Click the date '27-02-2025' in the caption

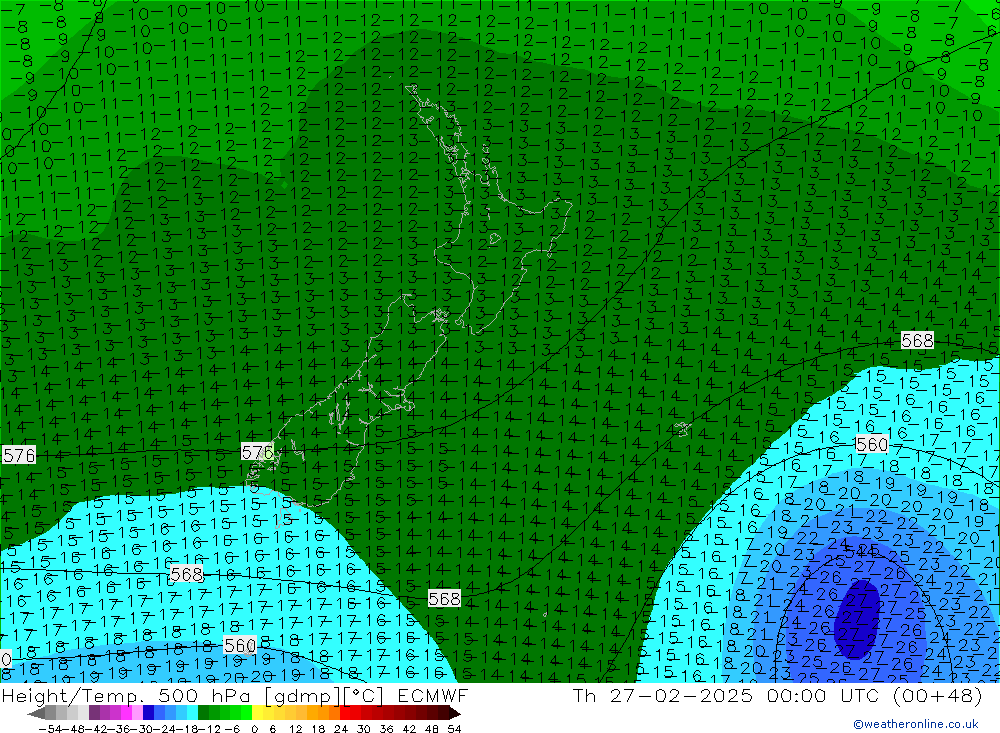pyautogui.click(x=681, y=695)
